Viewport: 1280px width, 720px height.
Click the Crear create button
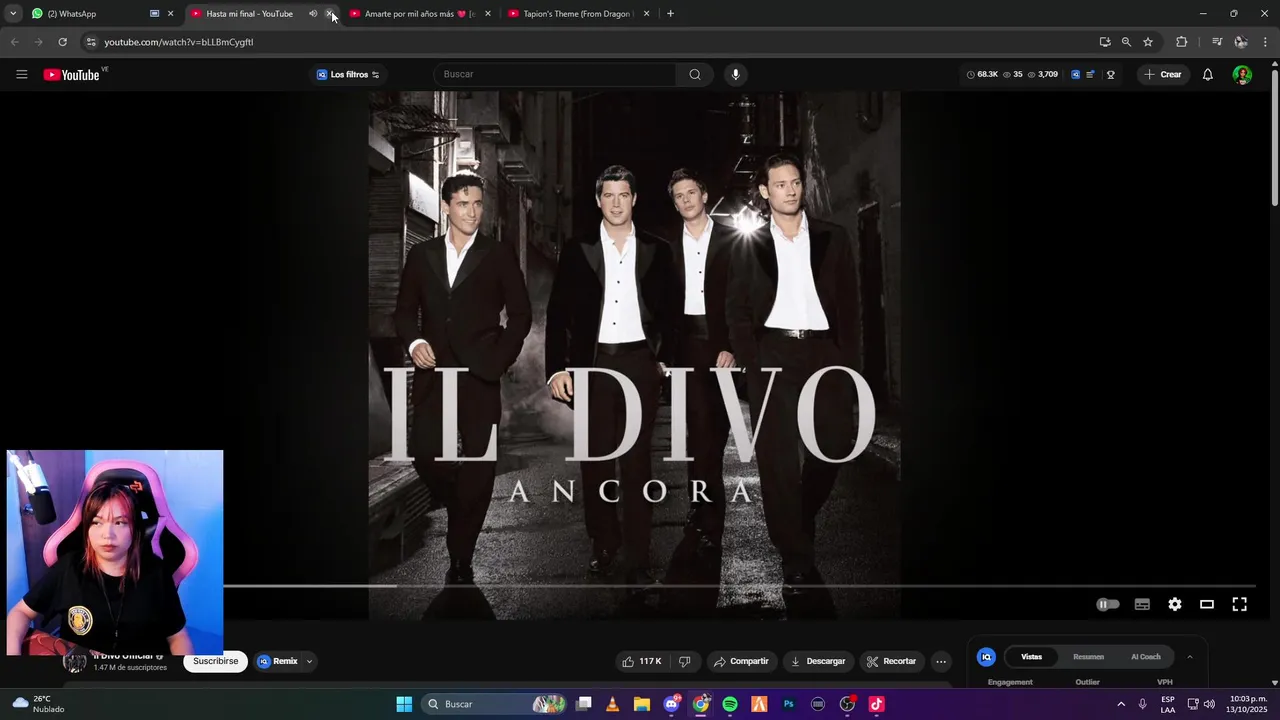click(x=1163, y=75)
